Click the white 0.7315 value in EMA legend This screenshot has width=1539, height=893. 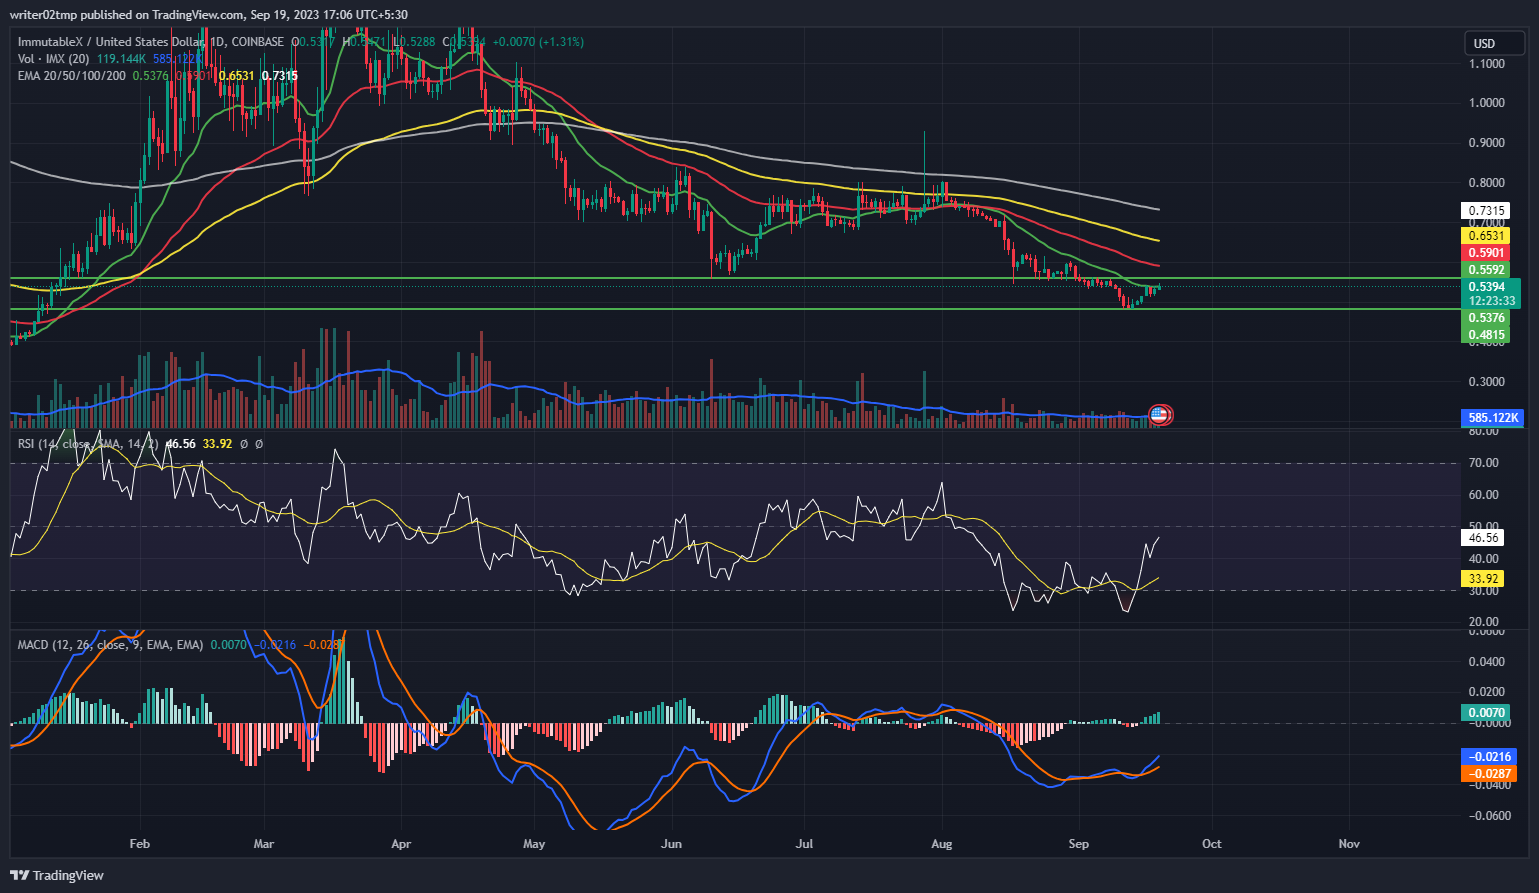[280, 76]
